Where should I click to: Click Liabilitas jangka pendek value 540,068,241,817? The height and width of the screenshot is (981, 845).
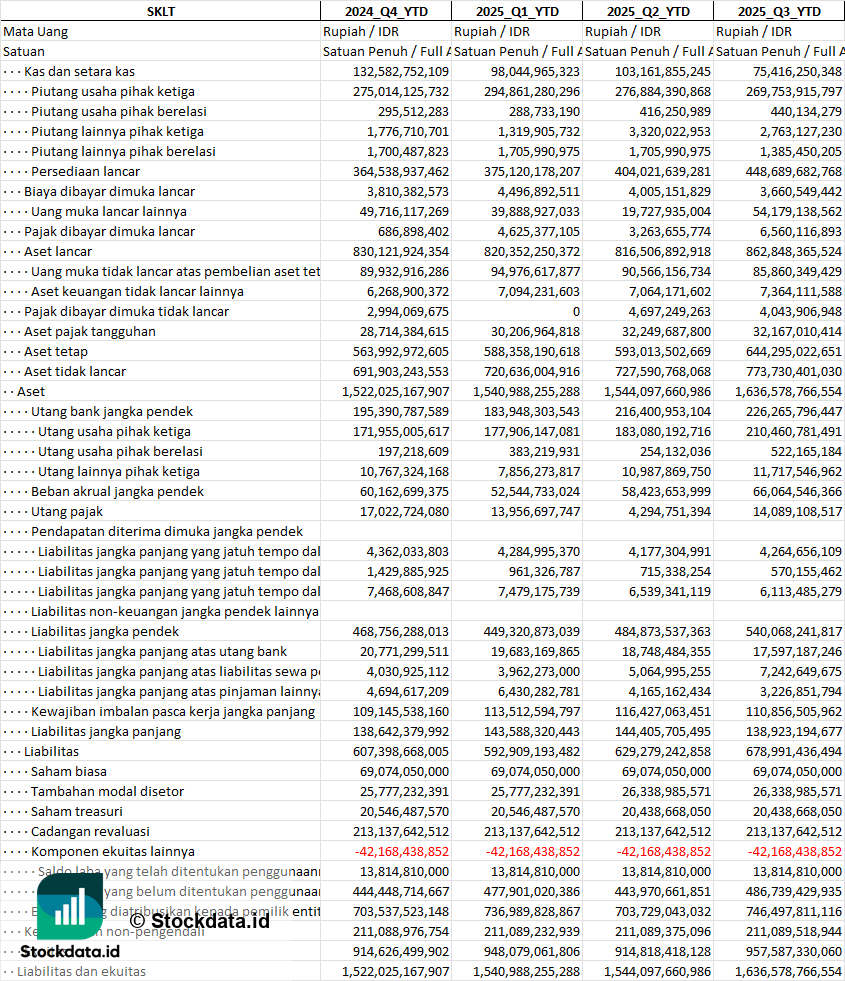pyautogui.click(x=794, y=632)
